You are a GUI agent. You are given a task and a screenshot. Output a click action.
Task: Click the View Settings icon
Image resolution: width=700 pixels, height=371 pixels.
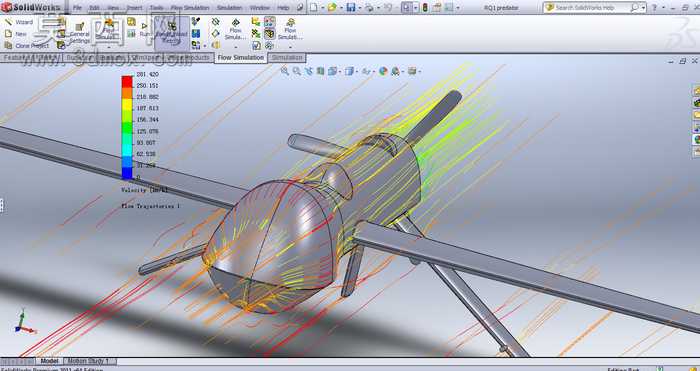tap(412, 71)
